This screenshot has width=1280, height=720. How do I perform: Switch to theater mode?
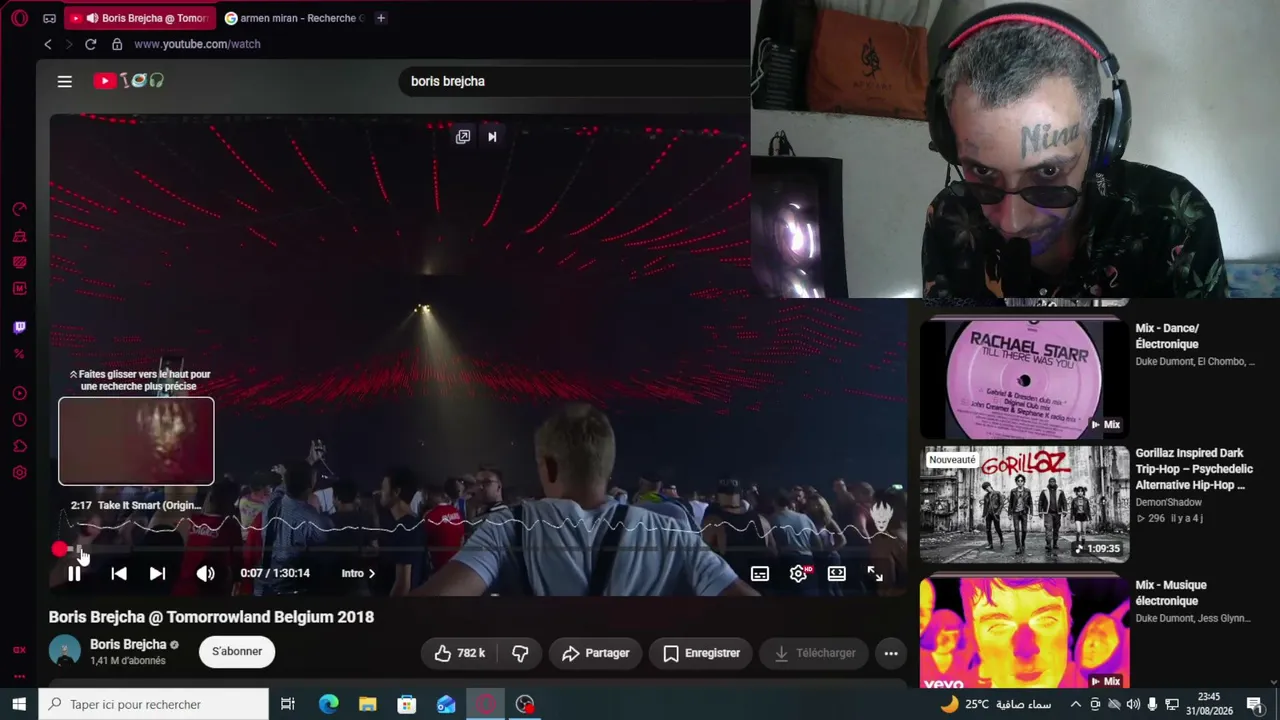(x=837, y=573)
